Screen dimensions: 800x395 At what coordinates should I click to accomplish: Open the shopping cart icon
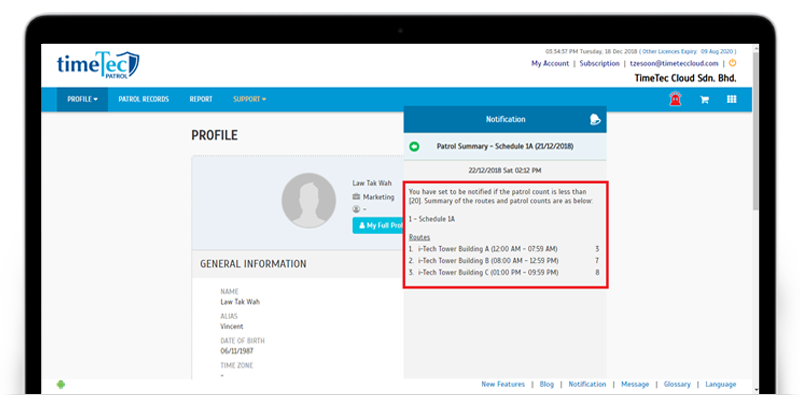pos(705,100)
